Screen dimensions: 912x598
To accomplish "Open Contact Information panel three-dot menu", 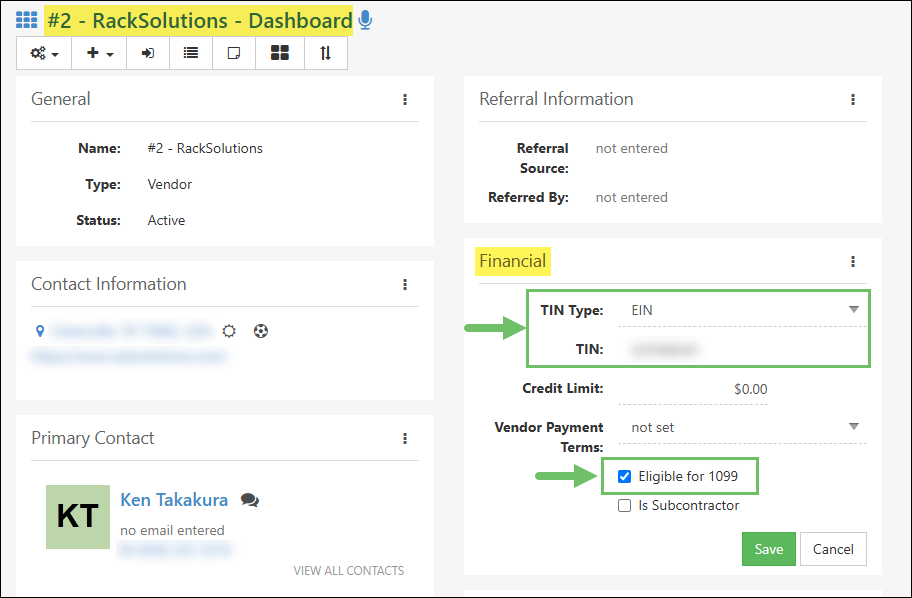I will tap(405, 284).
